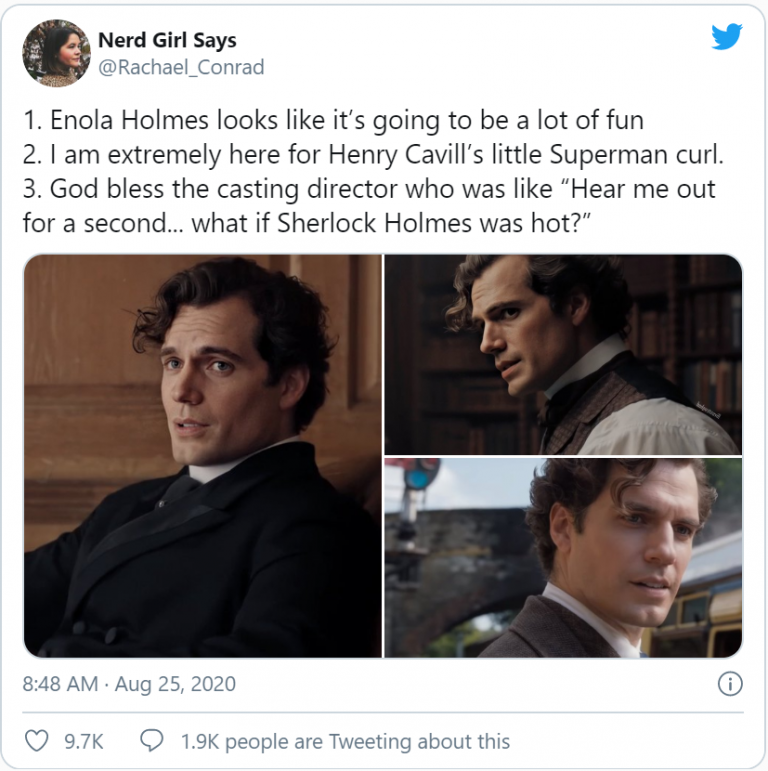Open the info circle icon
This screenshot has width=768, height=771.
[x=730, y=684]
